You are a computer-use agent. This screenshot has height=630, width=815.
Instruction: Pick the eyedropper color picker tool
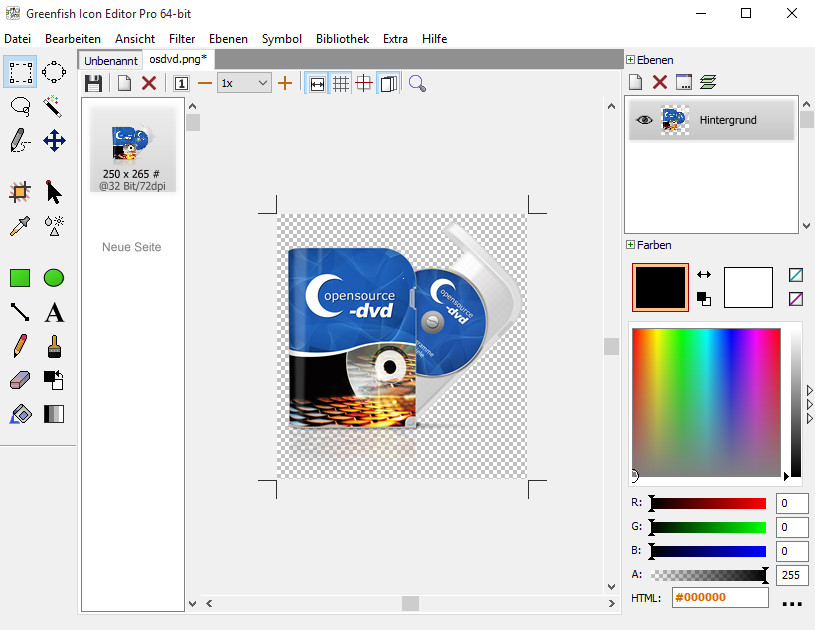coord(20,225)
